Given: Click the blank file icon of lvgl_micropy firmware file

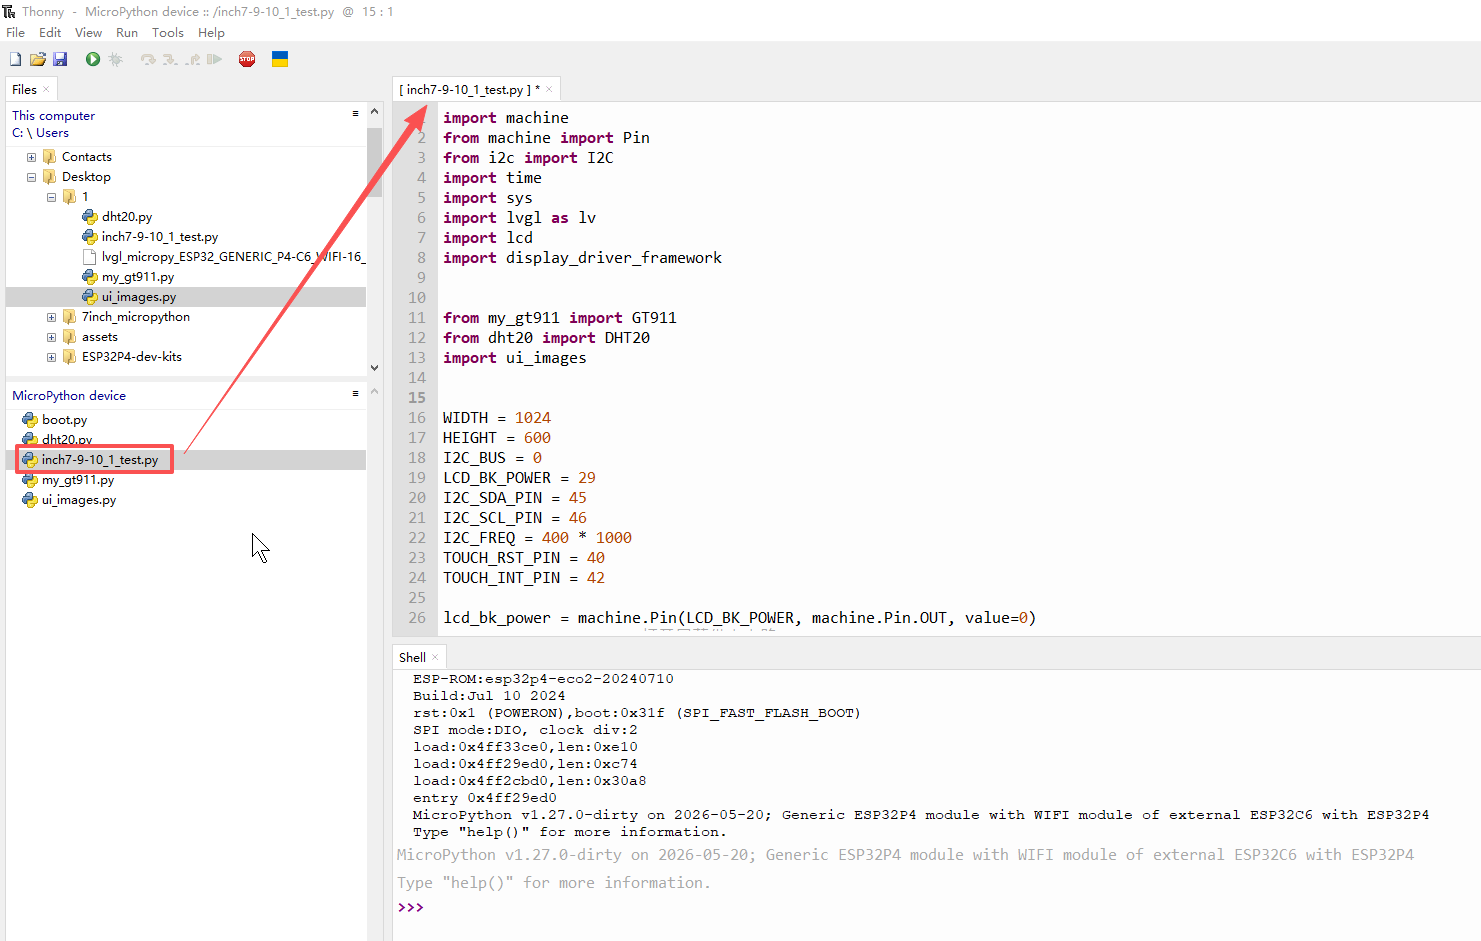Looking at the screenshot, I should pos(90,257).
